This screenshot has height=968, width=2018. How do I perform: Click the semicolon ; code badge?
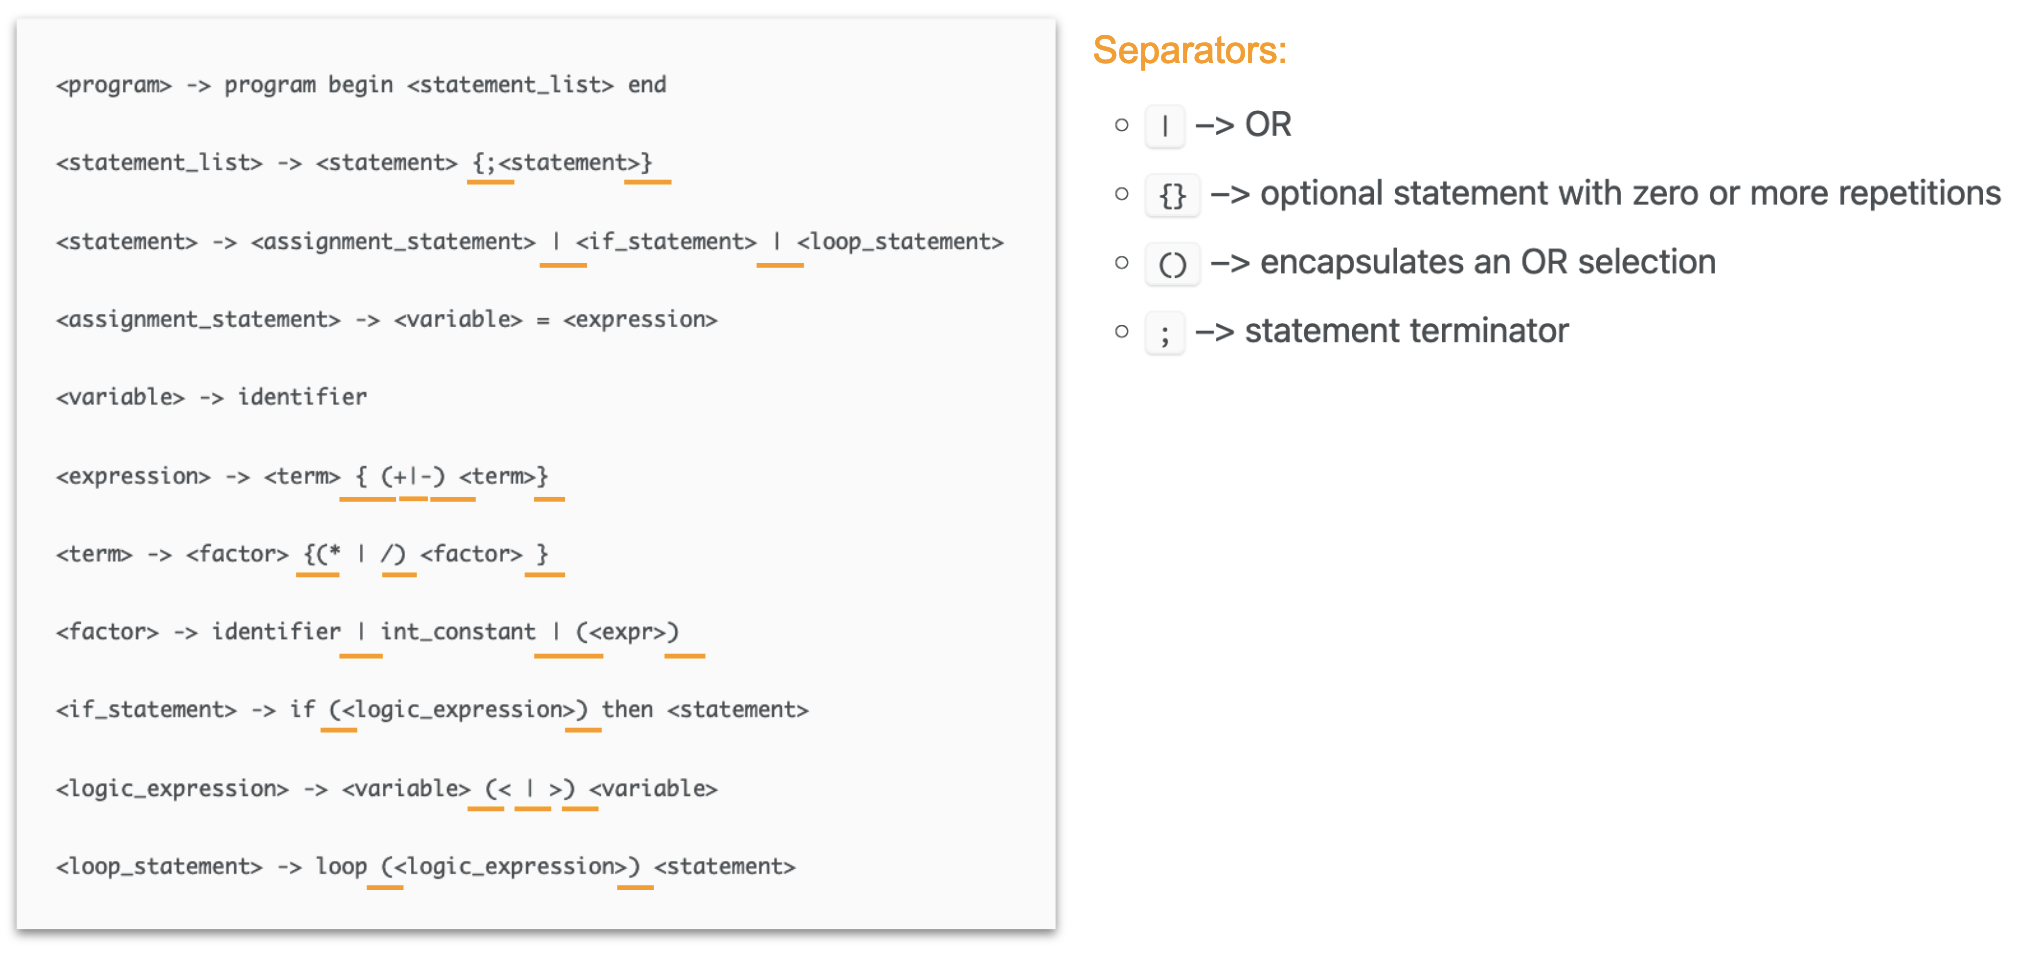pyautogui.click(x=1164, y=333)
